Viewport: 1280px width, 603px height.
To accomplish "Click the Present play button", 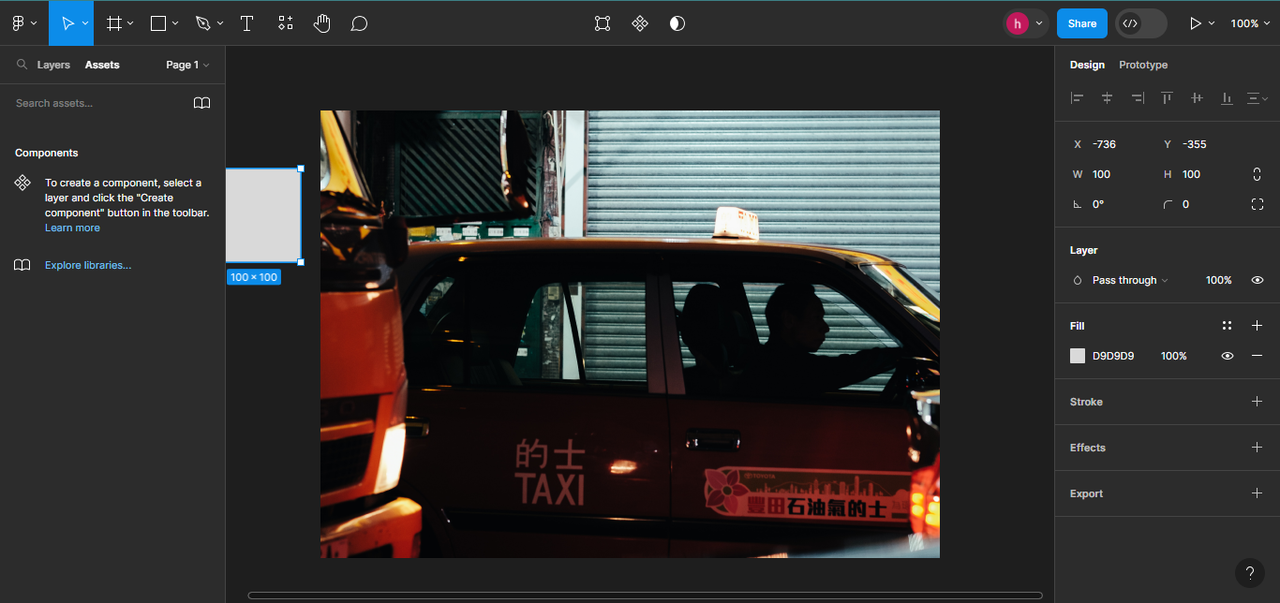I will 1195,23.
